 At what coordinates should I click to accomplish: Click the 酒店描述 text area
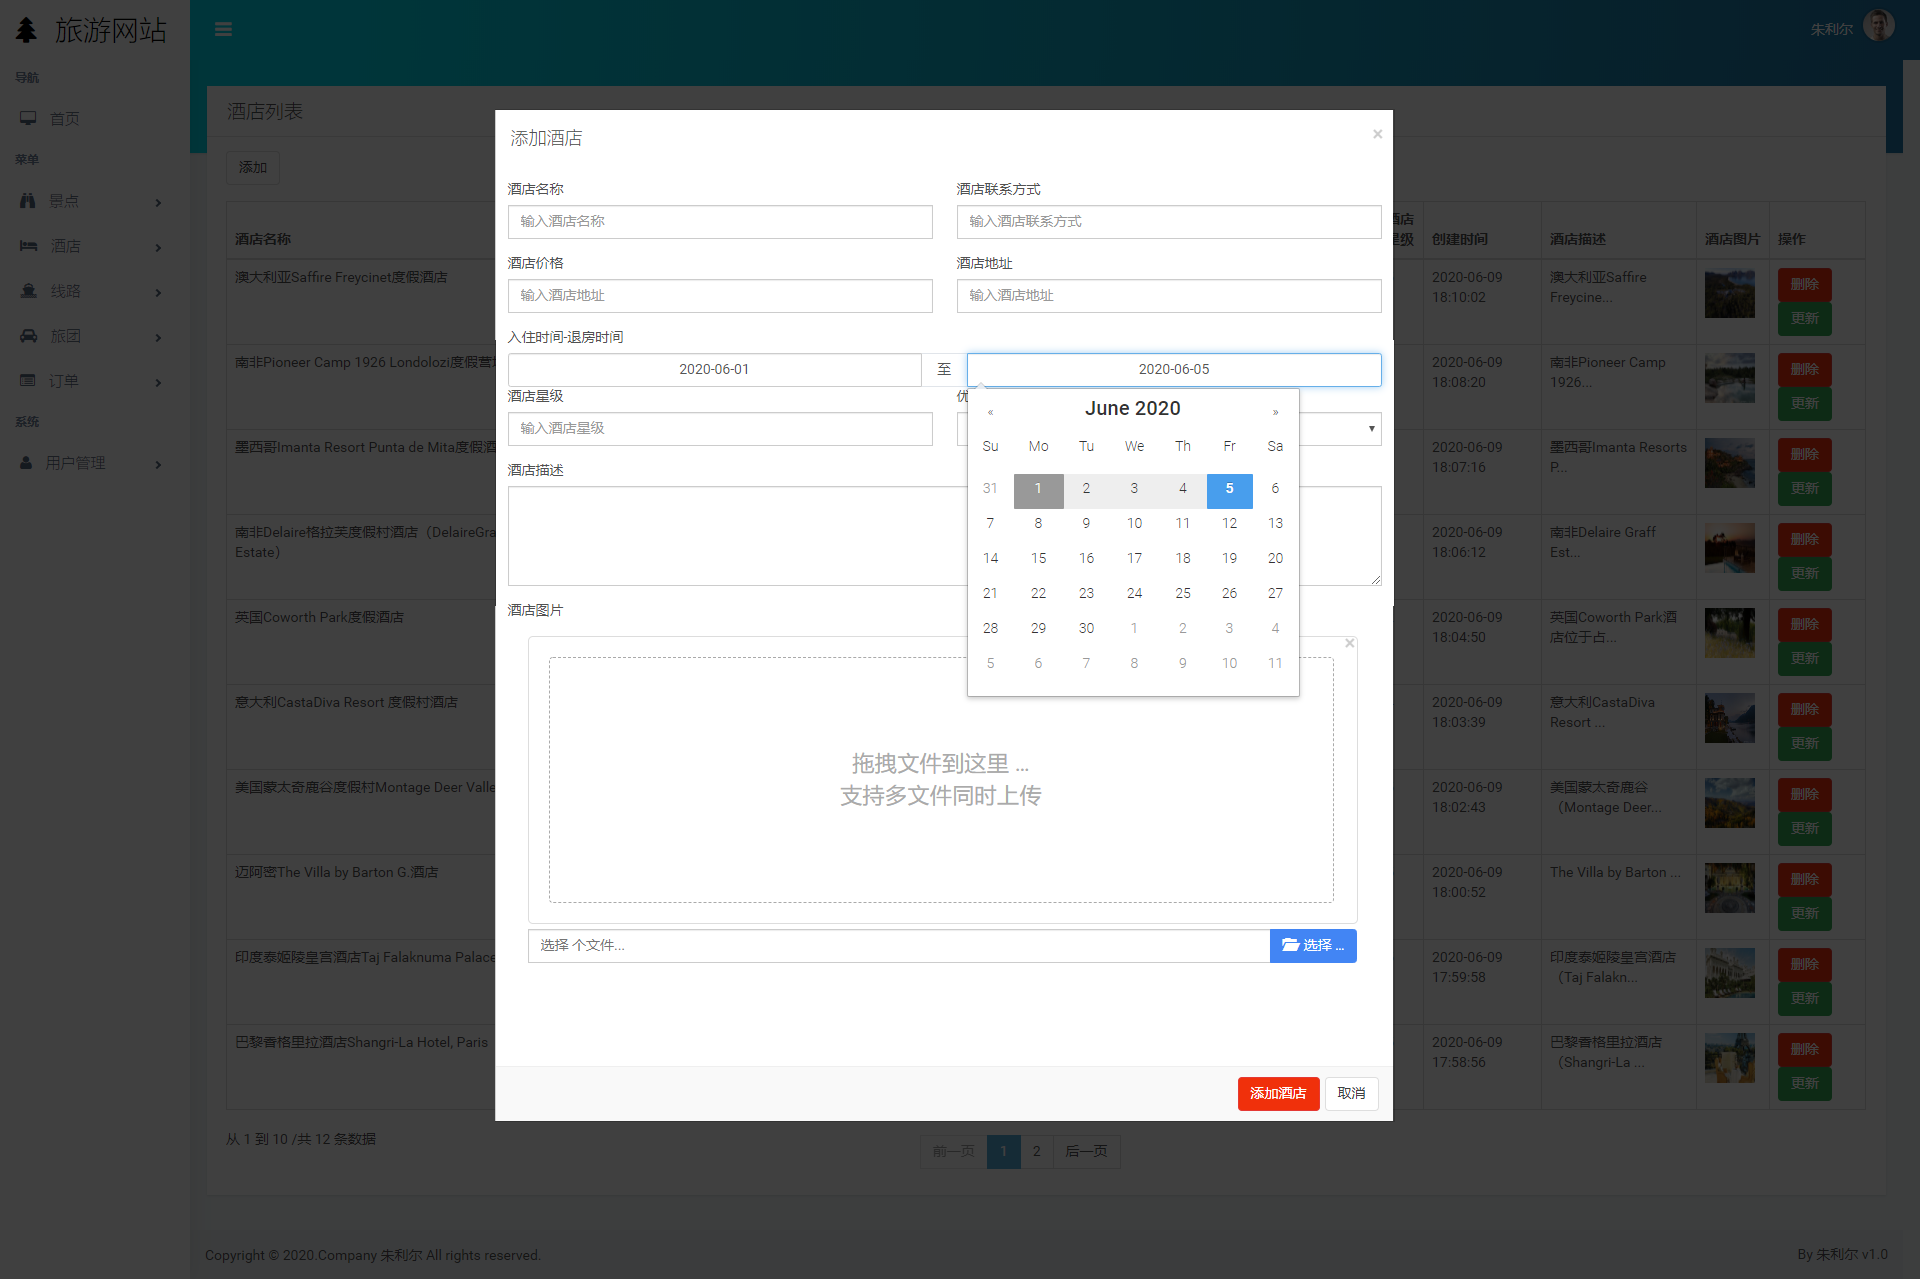click(x=737, y=535)
